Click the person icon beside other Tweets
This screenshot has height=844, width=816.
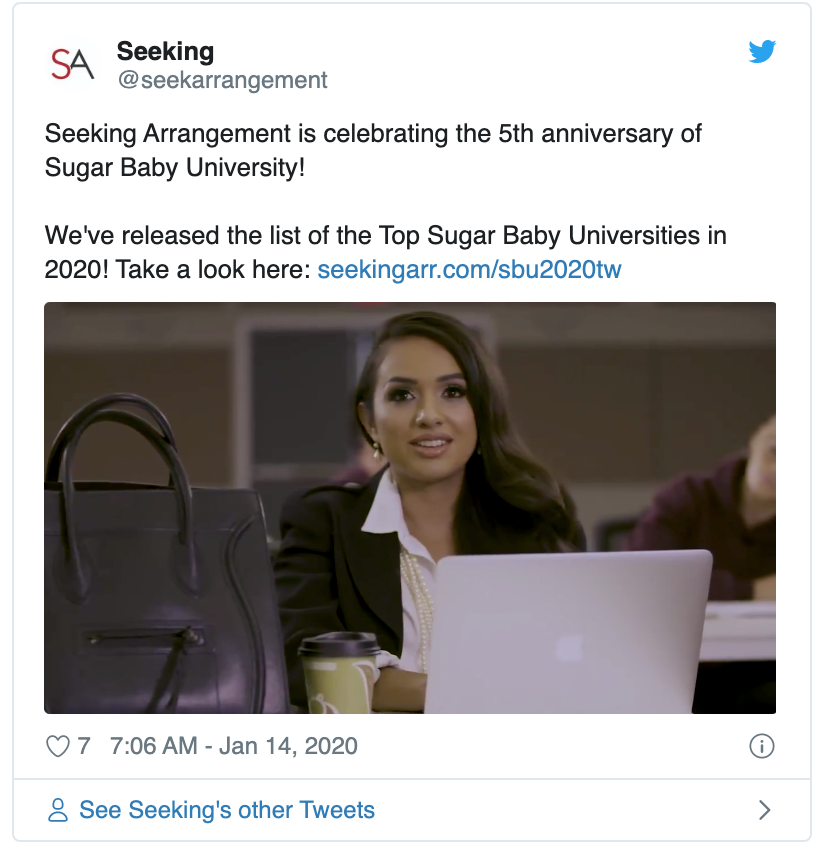[x=58, y=810]
